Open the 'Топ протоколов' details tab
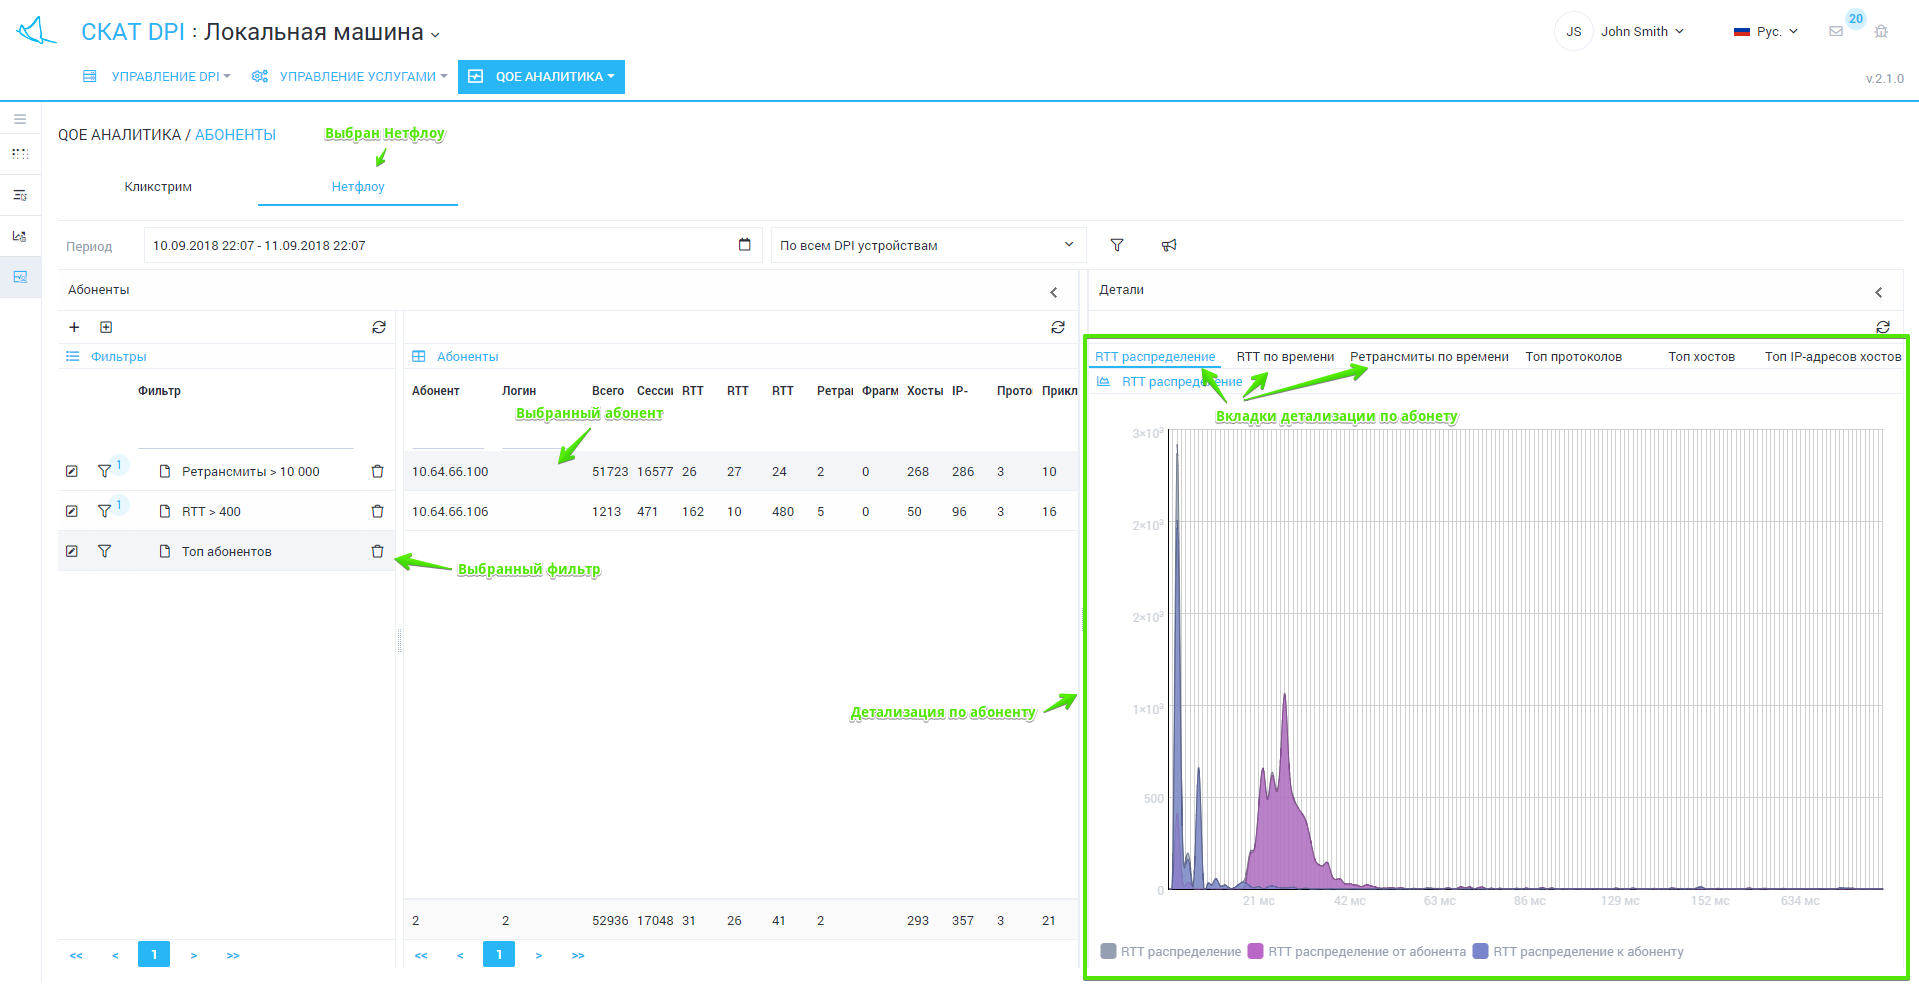The image size is (1919, 984). click(x=1573, y=357)
